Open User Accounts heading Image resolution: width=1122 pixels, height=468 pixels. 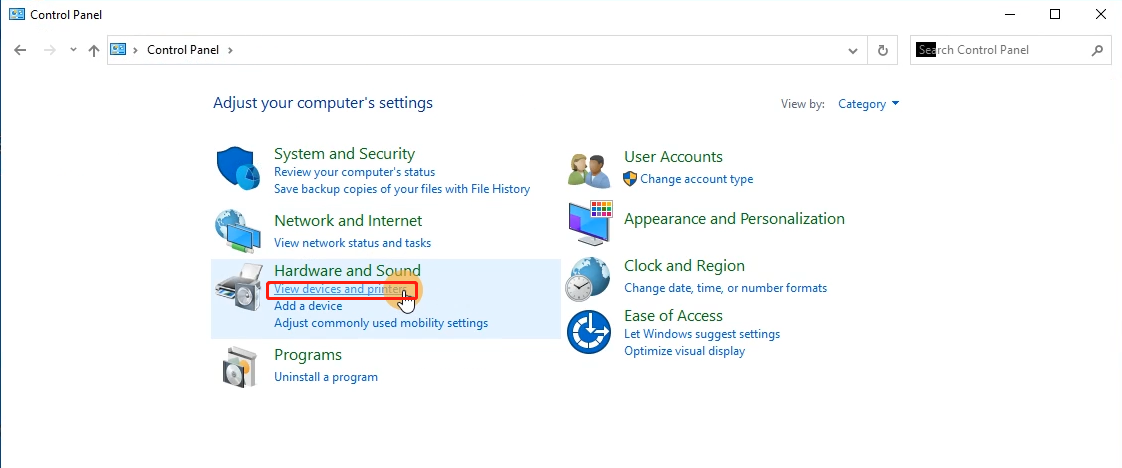pyautogui.click(x=673, y=157)
